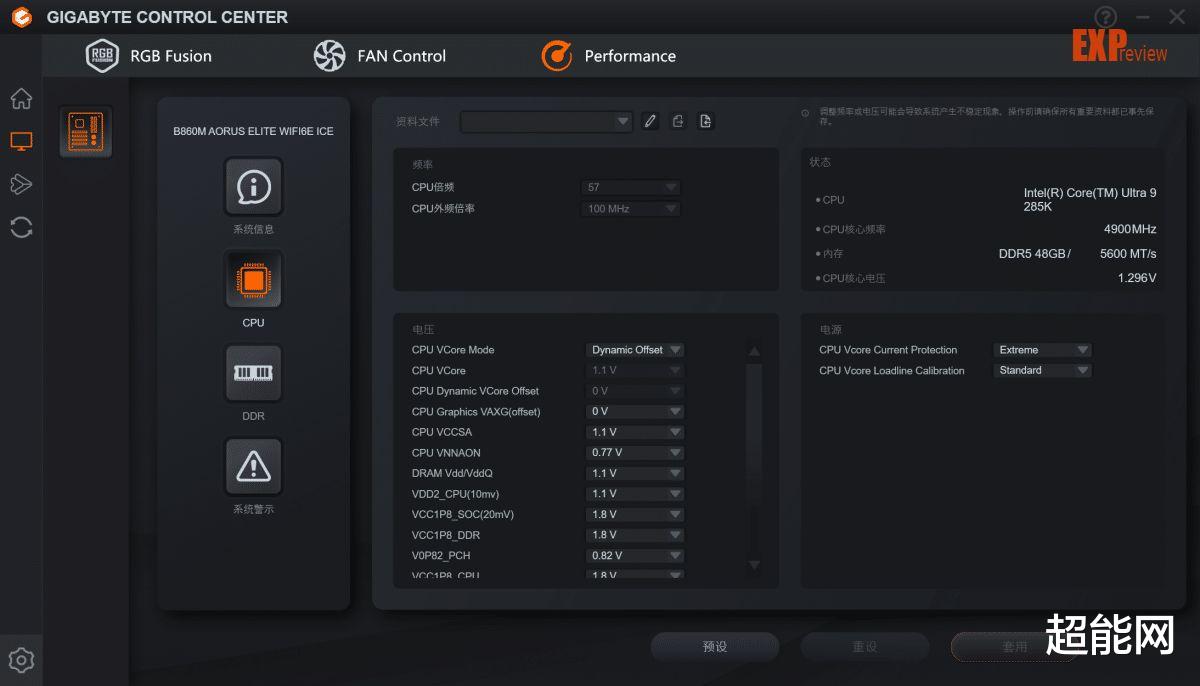Select the orange motherboard device thumbnail
Screen dimensions: 1200x686
tap(85, 131)
